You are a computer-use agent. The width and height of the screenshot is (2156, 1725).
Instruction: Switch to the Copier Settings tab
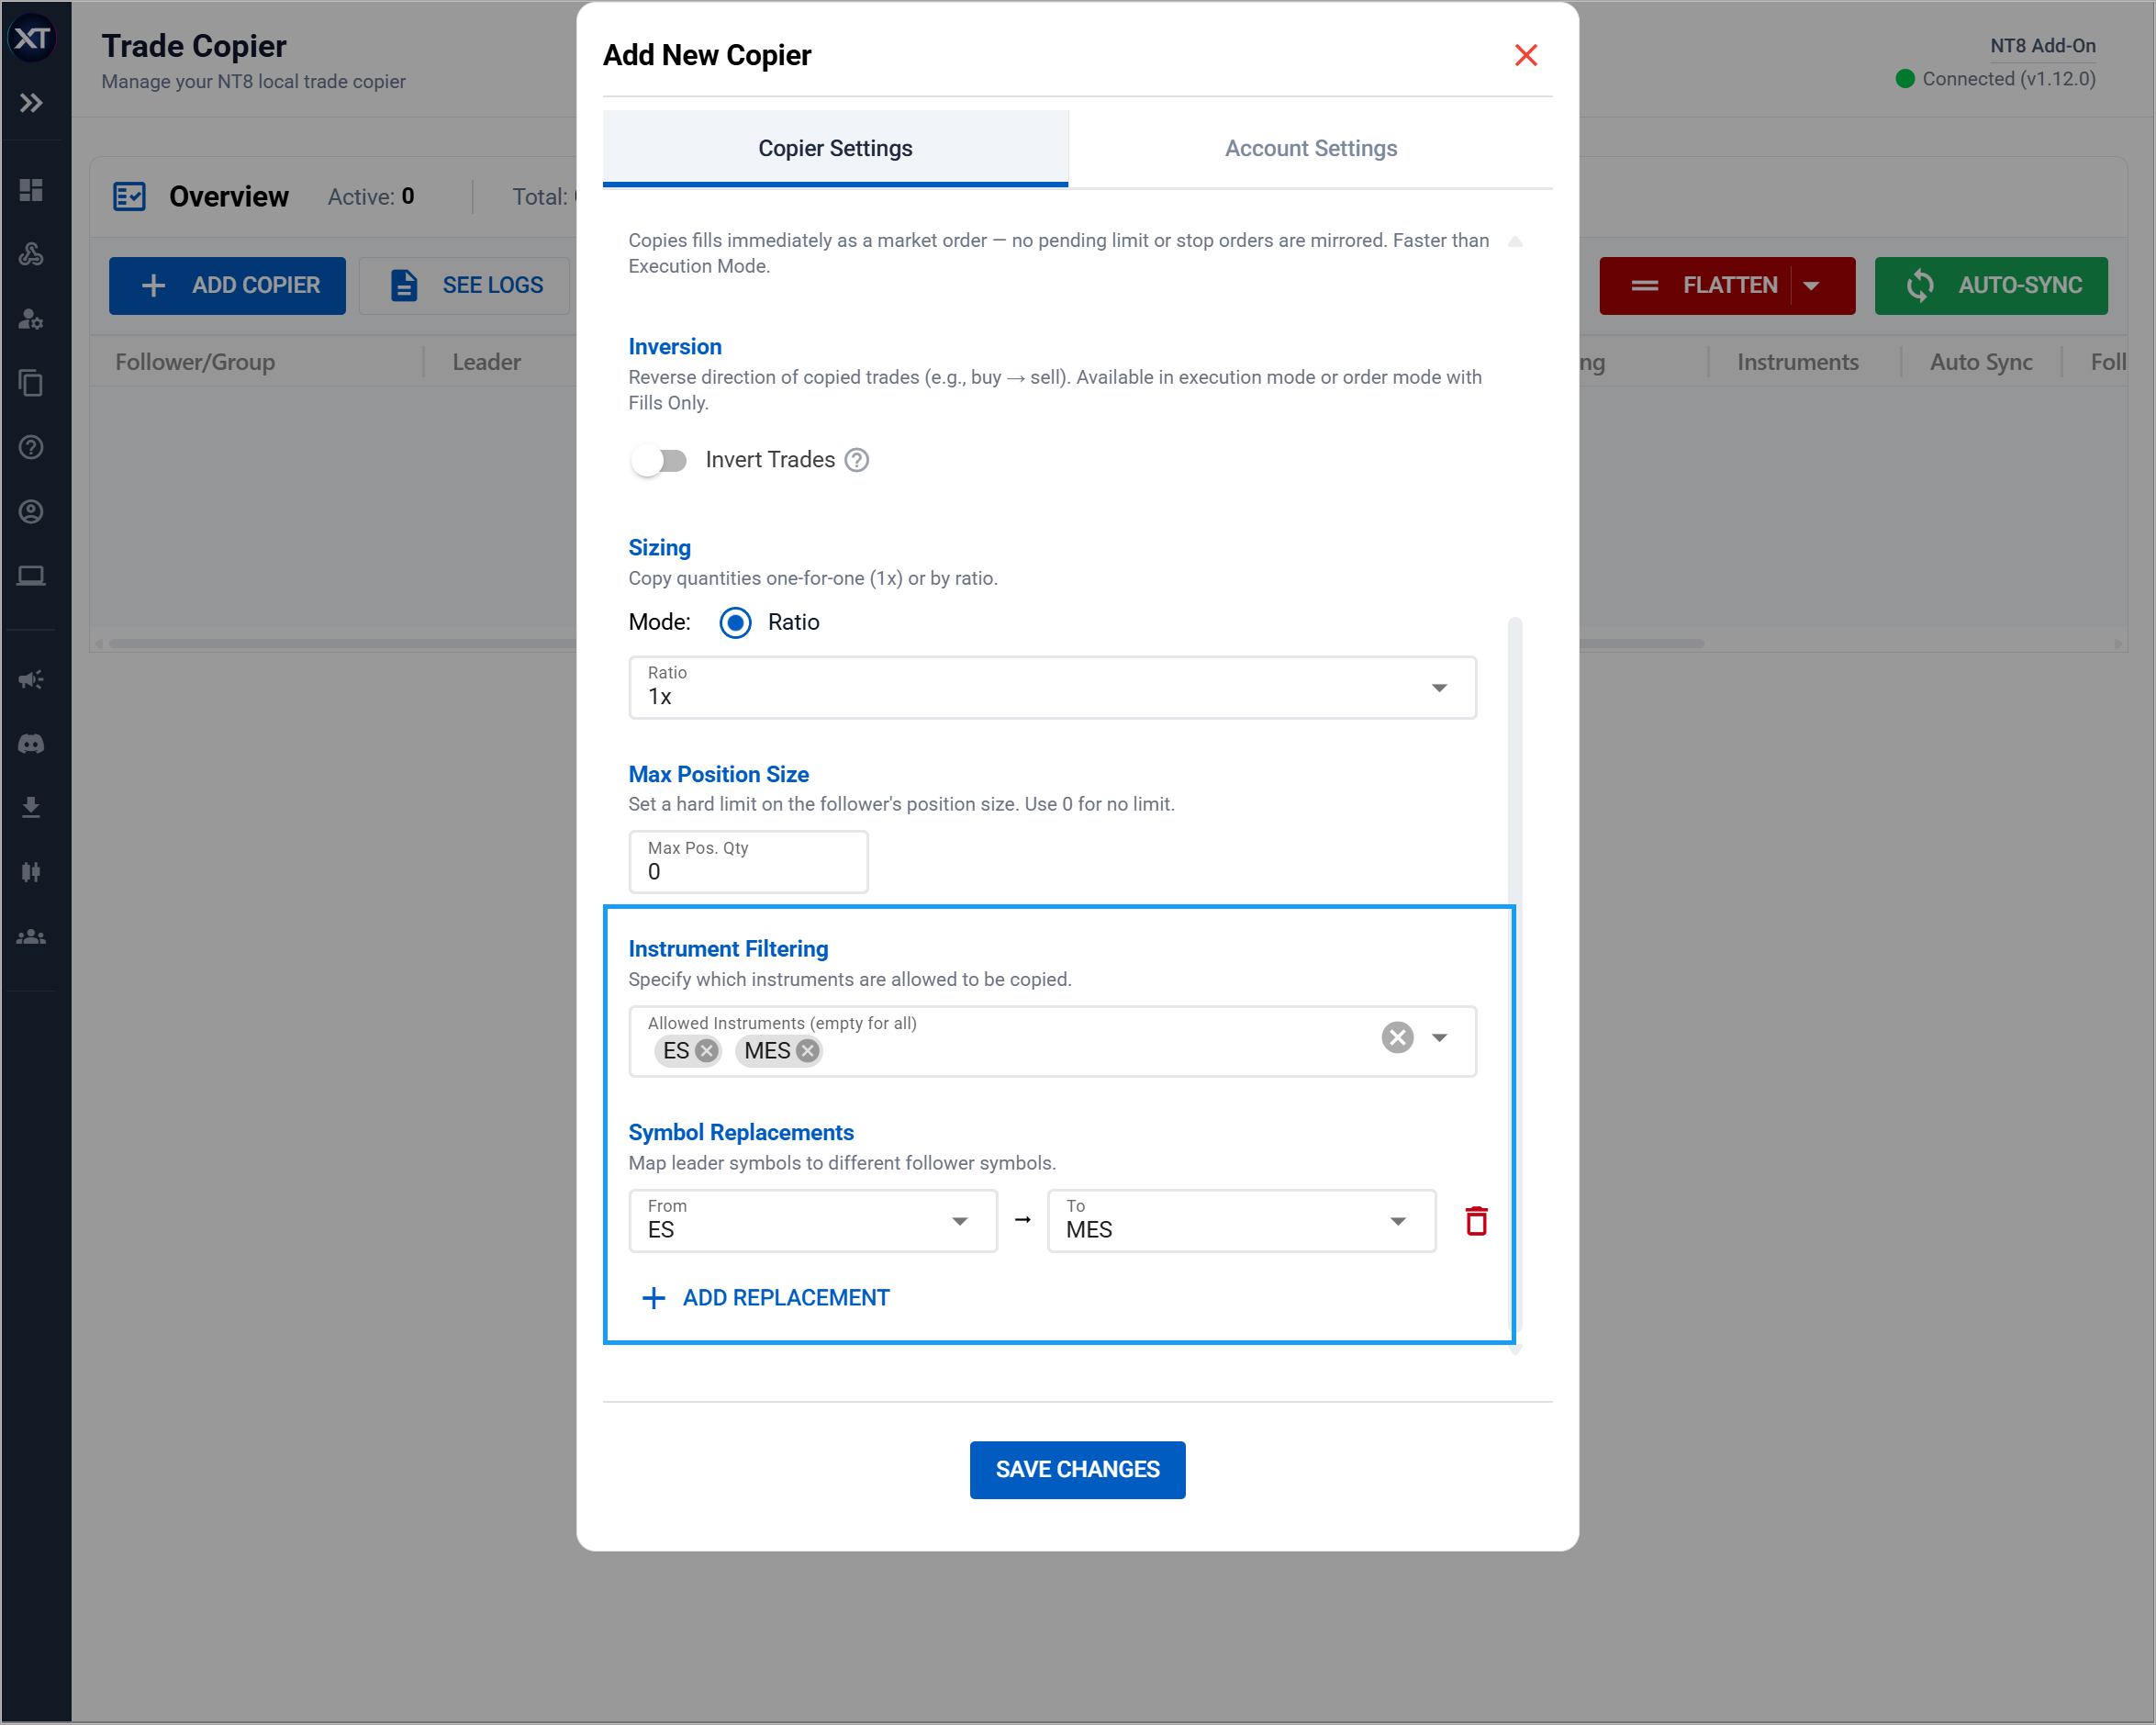pos(835,147)
